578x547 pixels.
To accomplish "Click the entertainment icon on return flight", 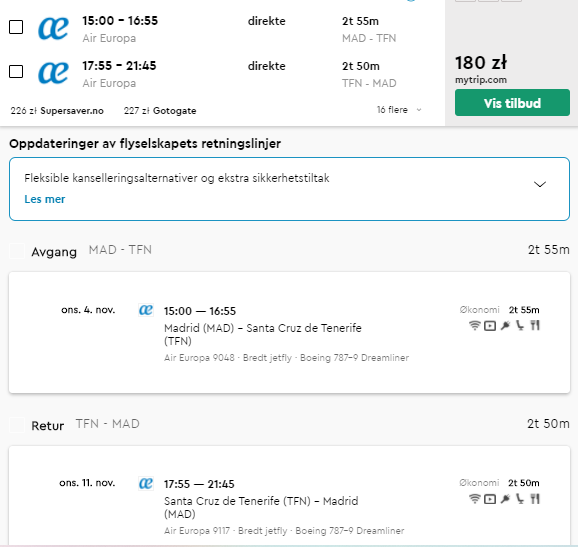I will click(x=490, y=499).
